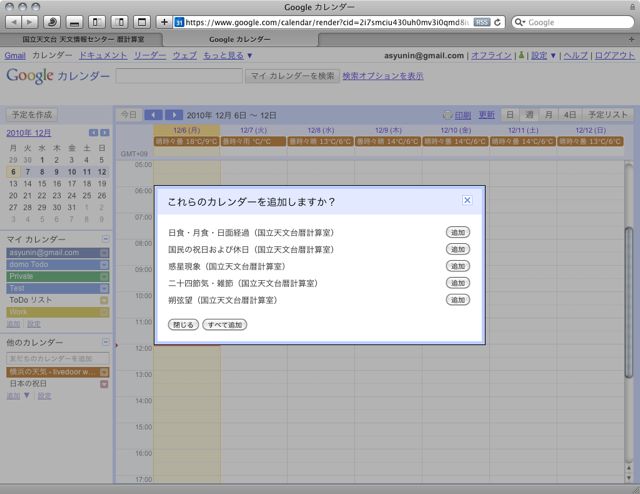Open the RSS badge in the address bar
640x494 pixels.
(x=482, y=22)
